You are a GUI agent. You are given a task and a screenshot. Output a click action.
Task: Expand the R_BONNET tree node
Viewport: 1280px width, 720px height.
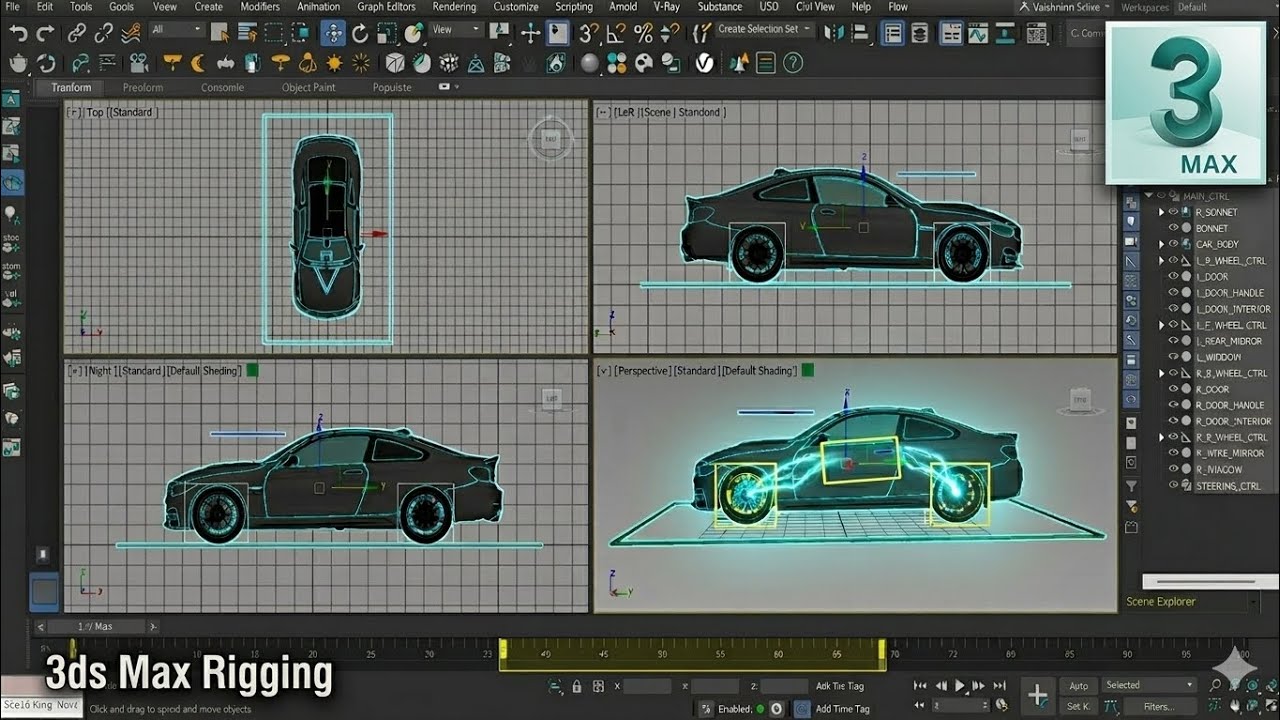[1162, 212]
